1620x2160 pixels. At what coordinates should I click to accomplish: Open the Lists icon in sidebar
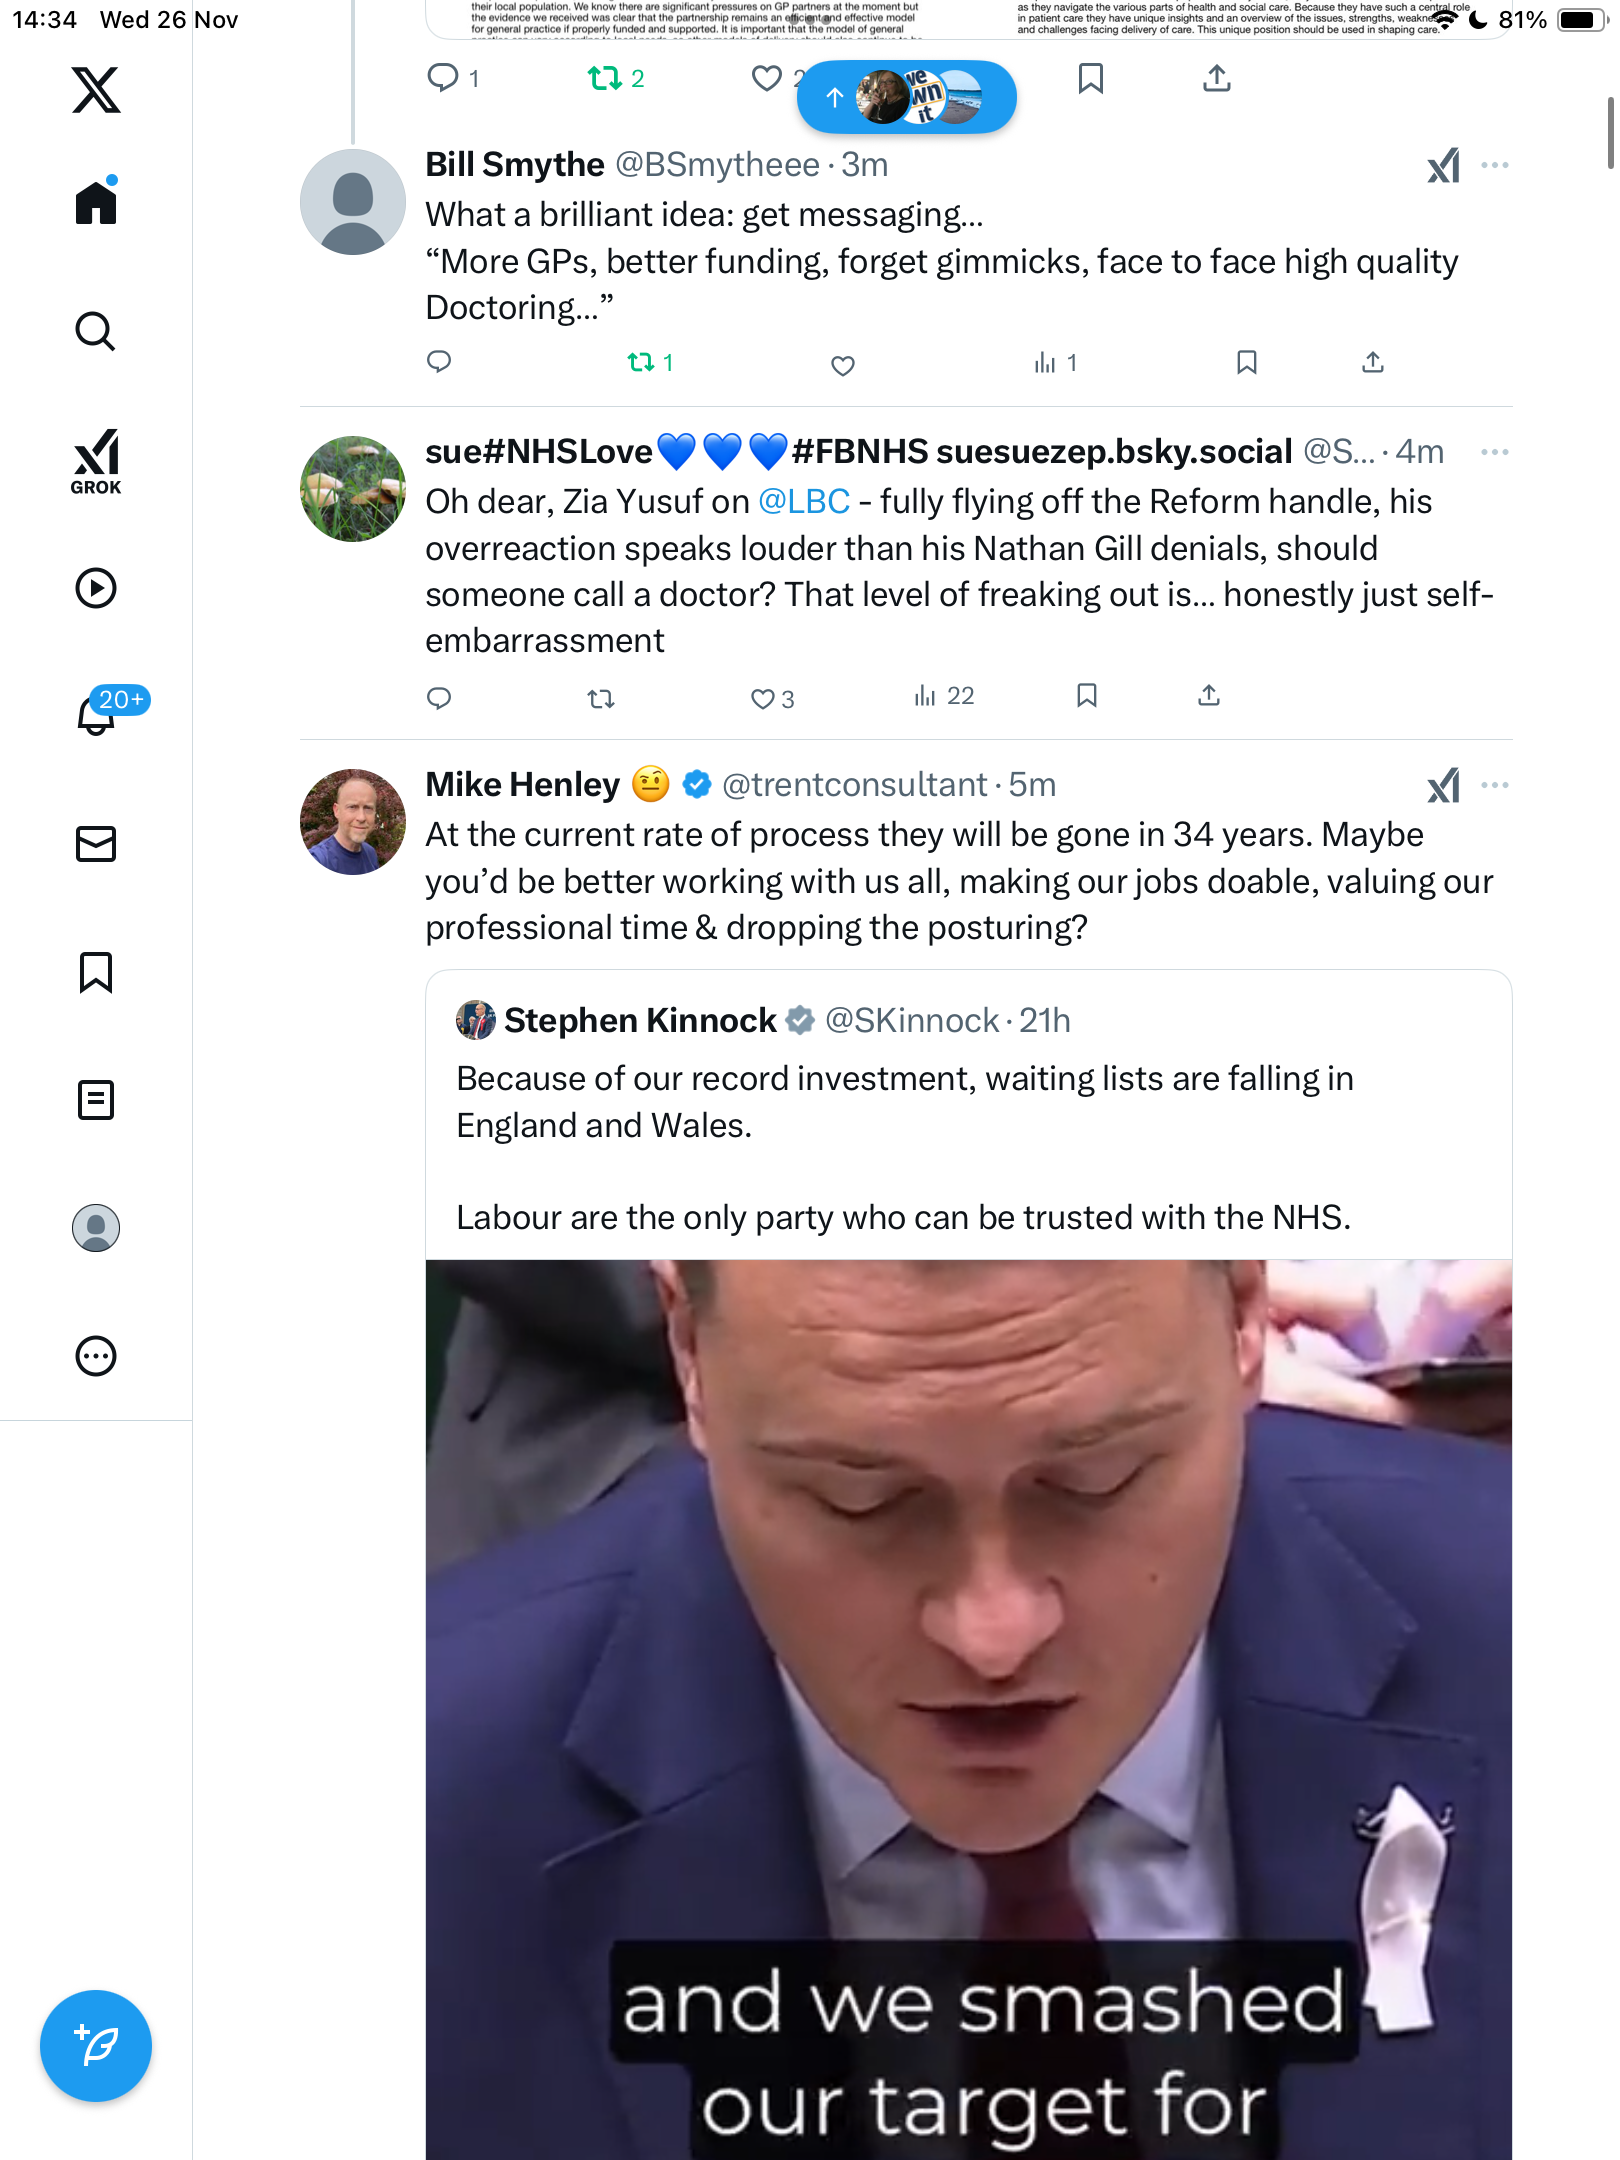pyautogui.click(x=96, y=1100)
